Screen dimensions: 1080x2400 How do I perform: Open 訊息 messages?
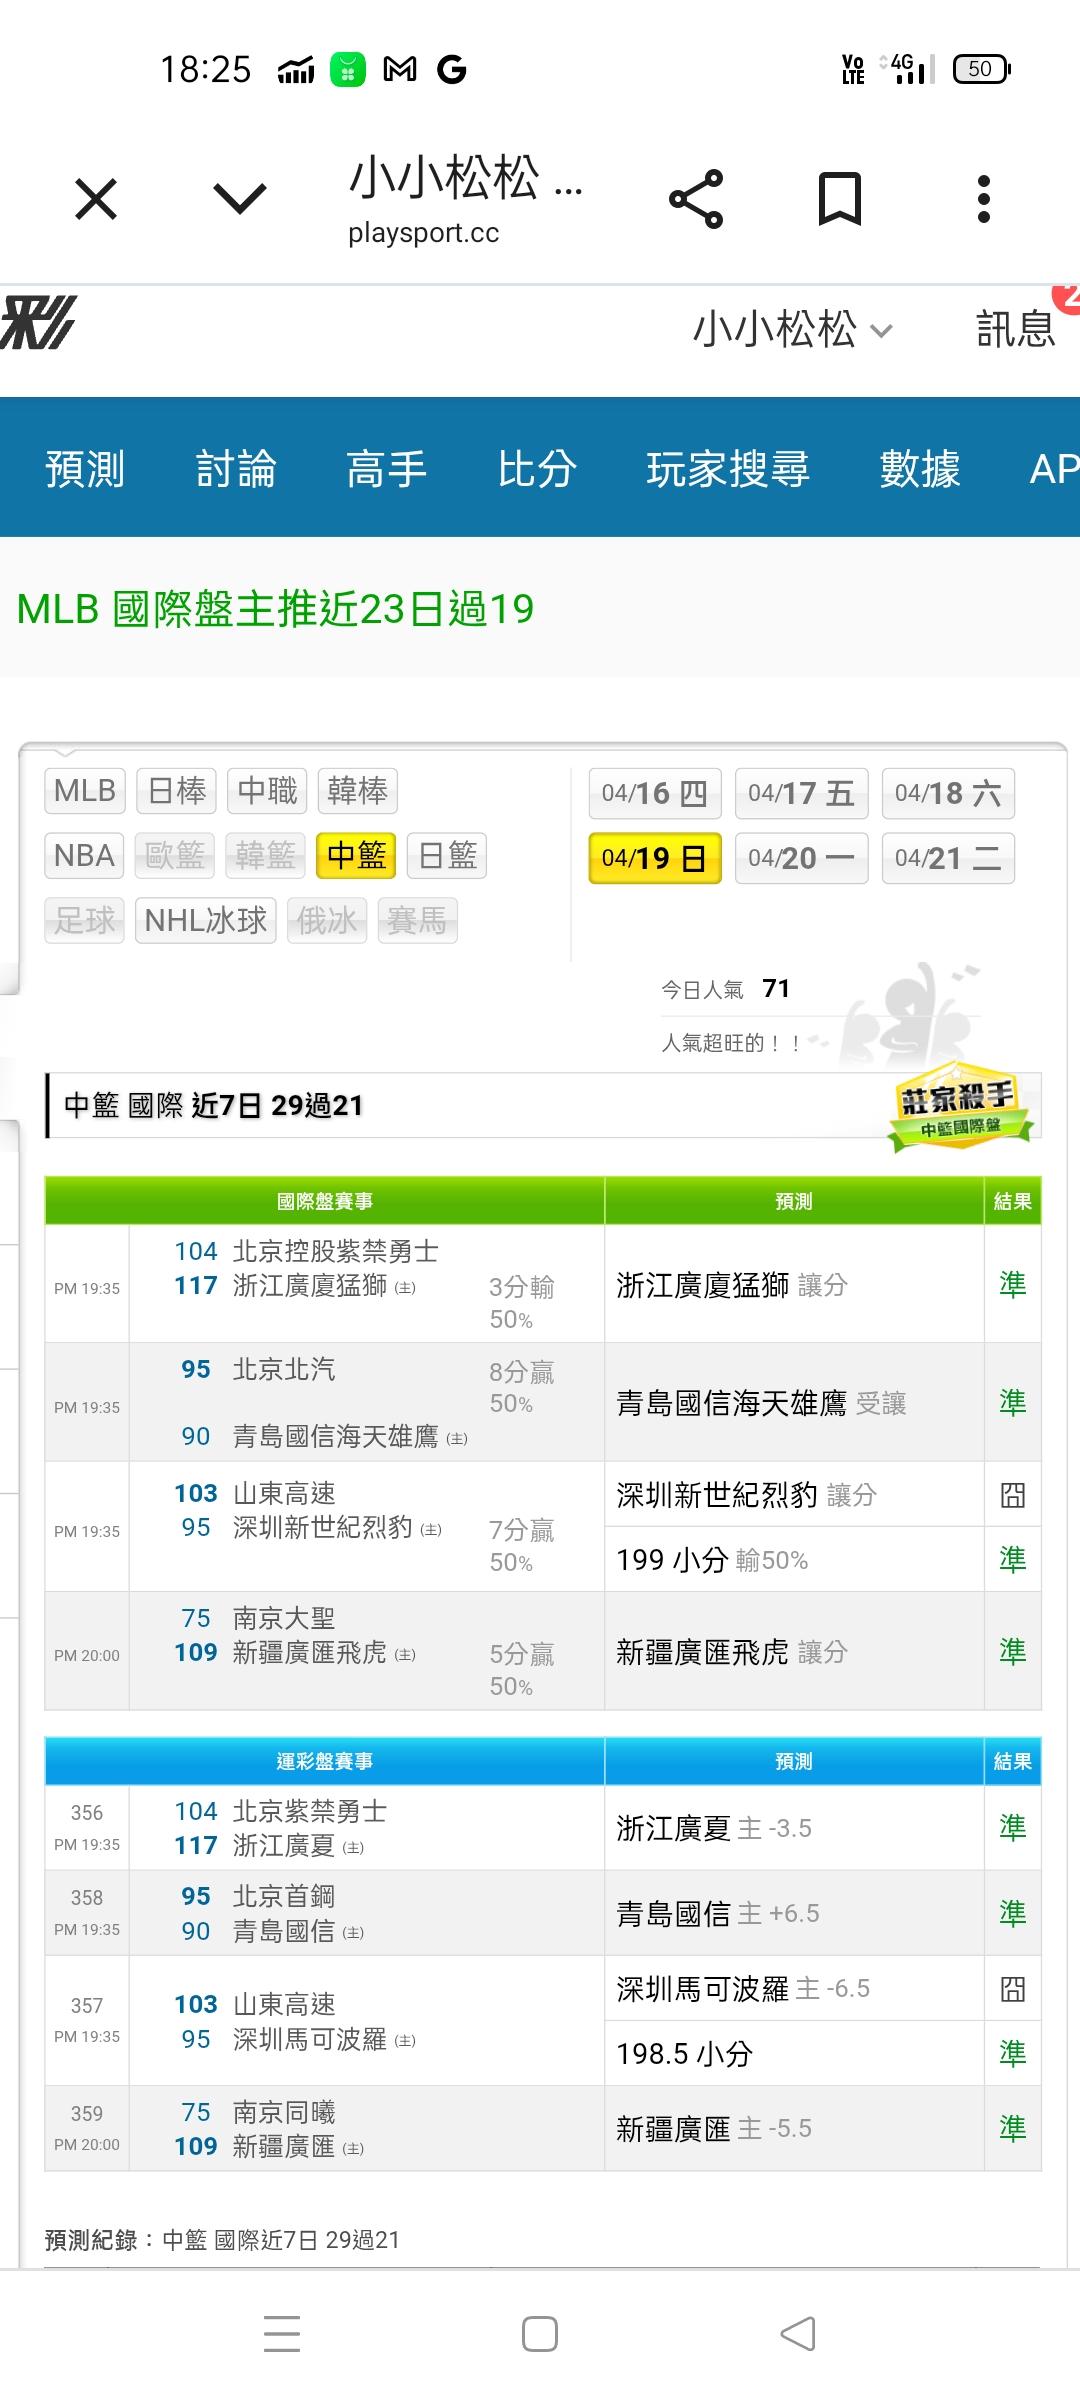pos(1015,329)
